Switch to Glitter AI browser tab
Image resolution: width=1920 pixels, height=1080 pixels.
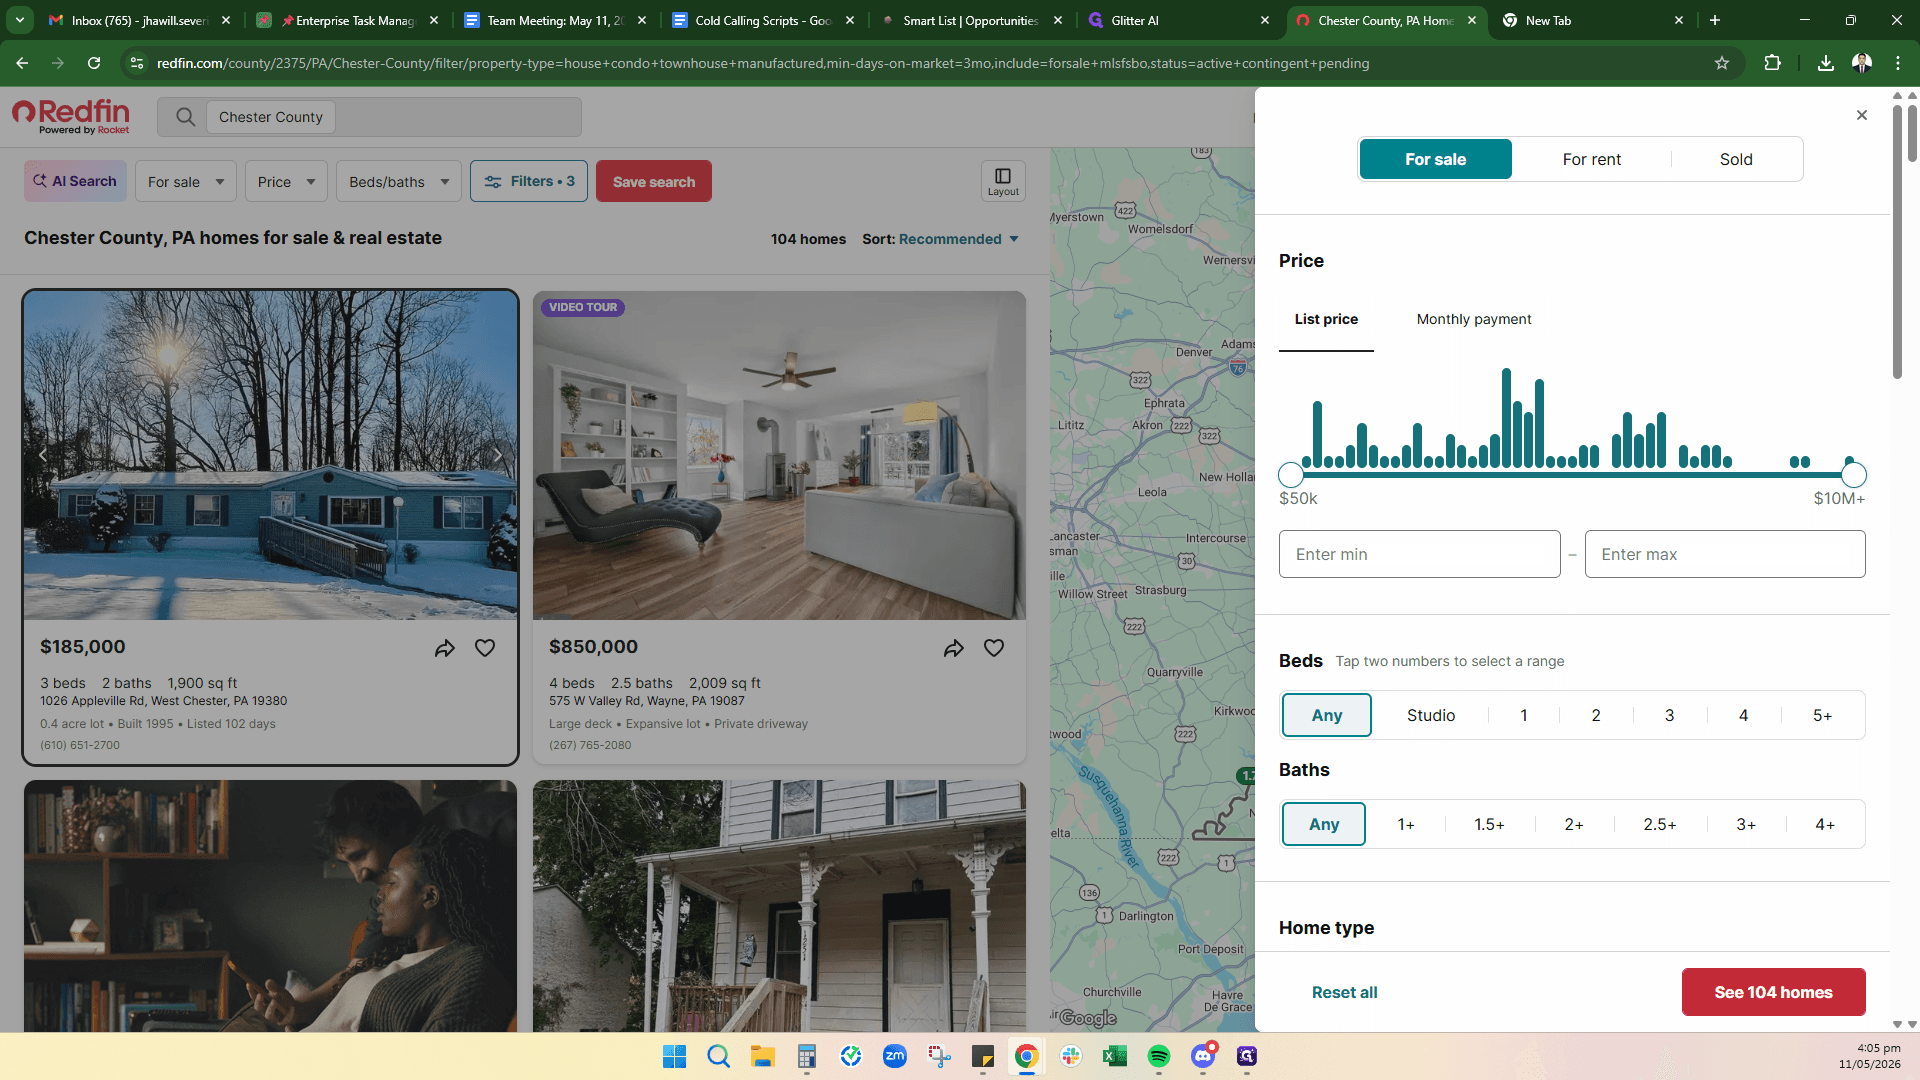[x=1177, y=20]
